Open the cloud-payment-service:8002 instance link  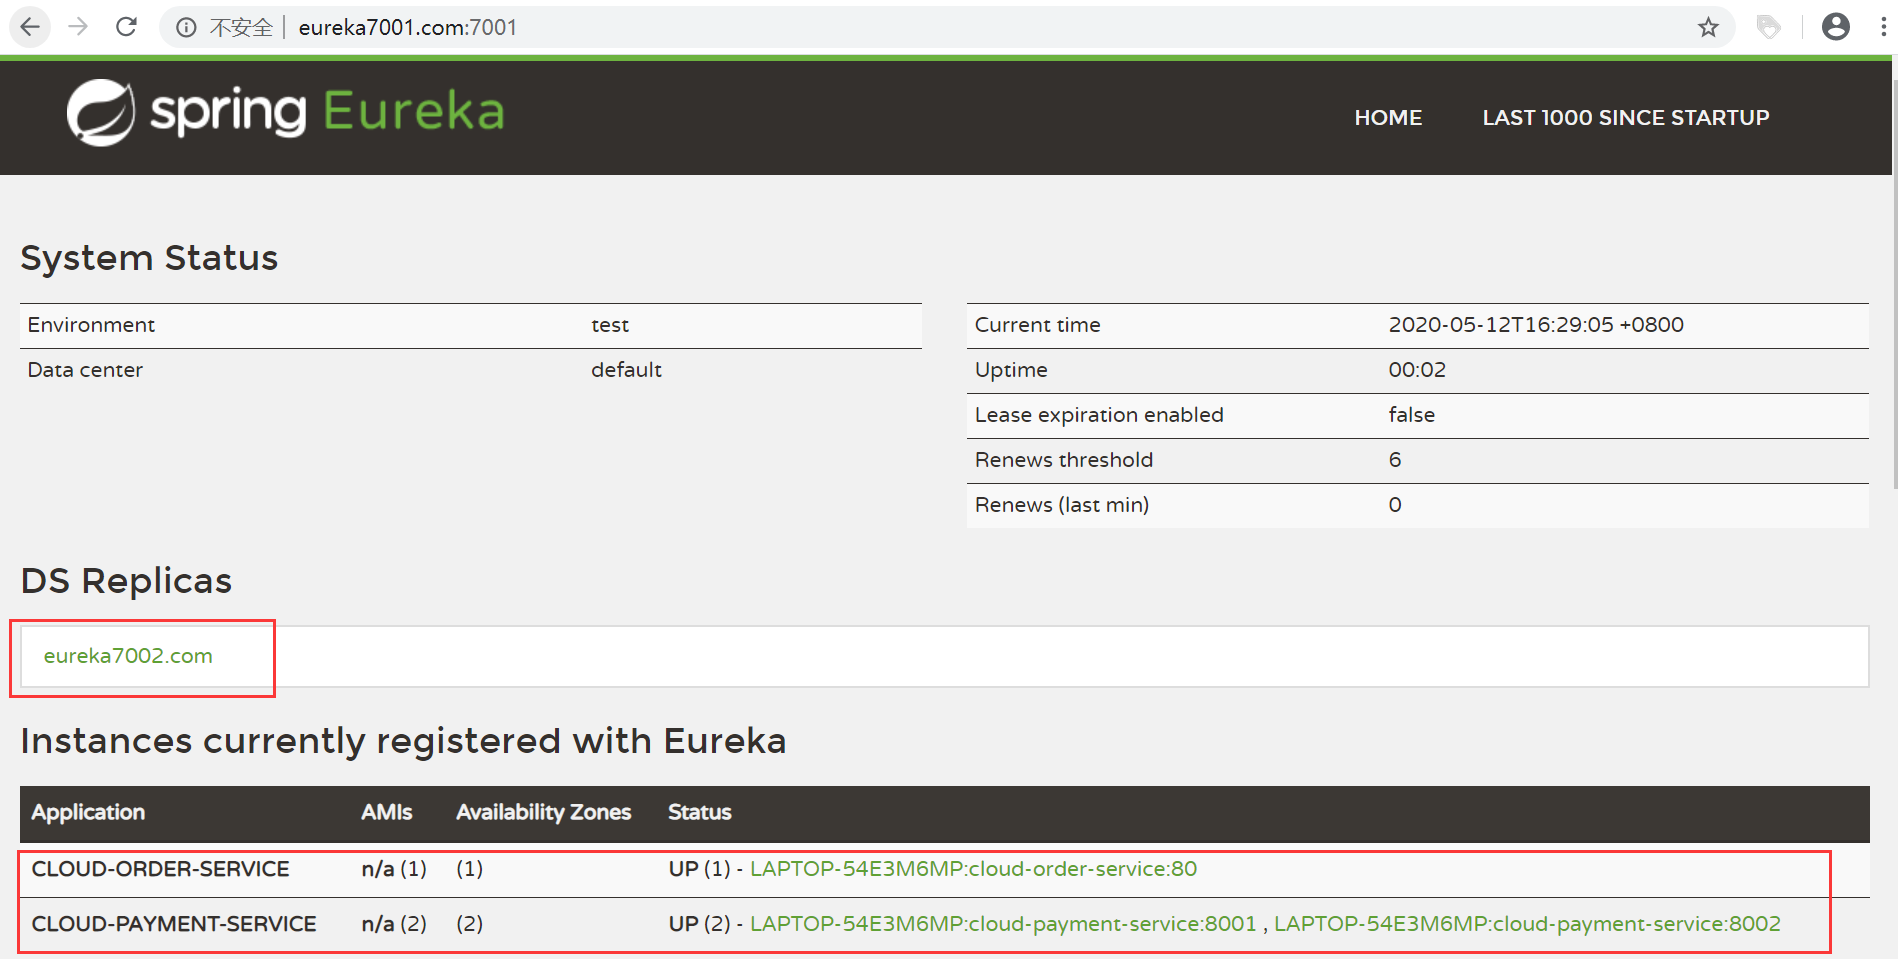coord(1527,924)
